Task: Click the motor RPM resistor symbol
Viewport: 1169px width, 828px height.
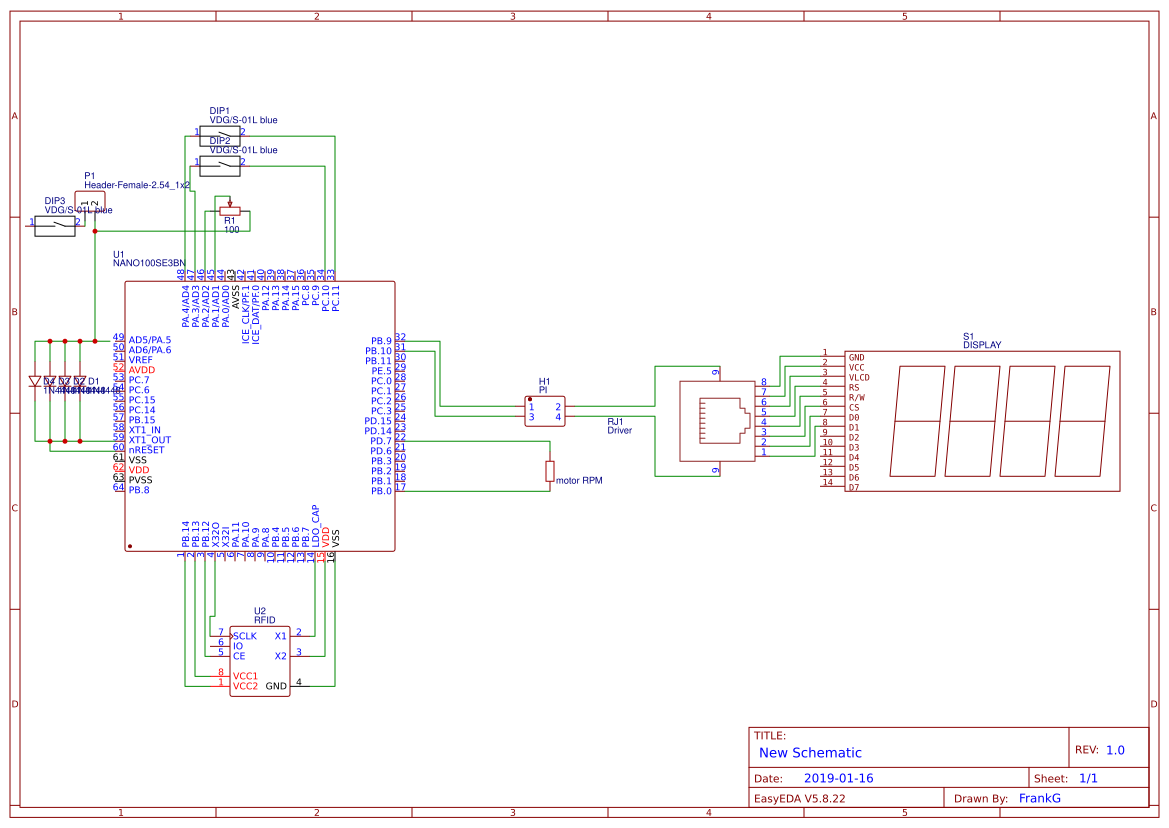Action: 551,470
